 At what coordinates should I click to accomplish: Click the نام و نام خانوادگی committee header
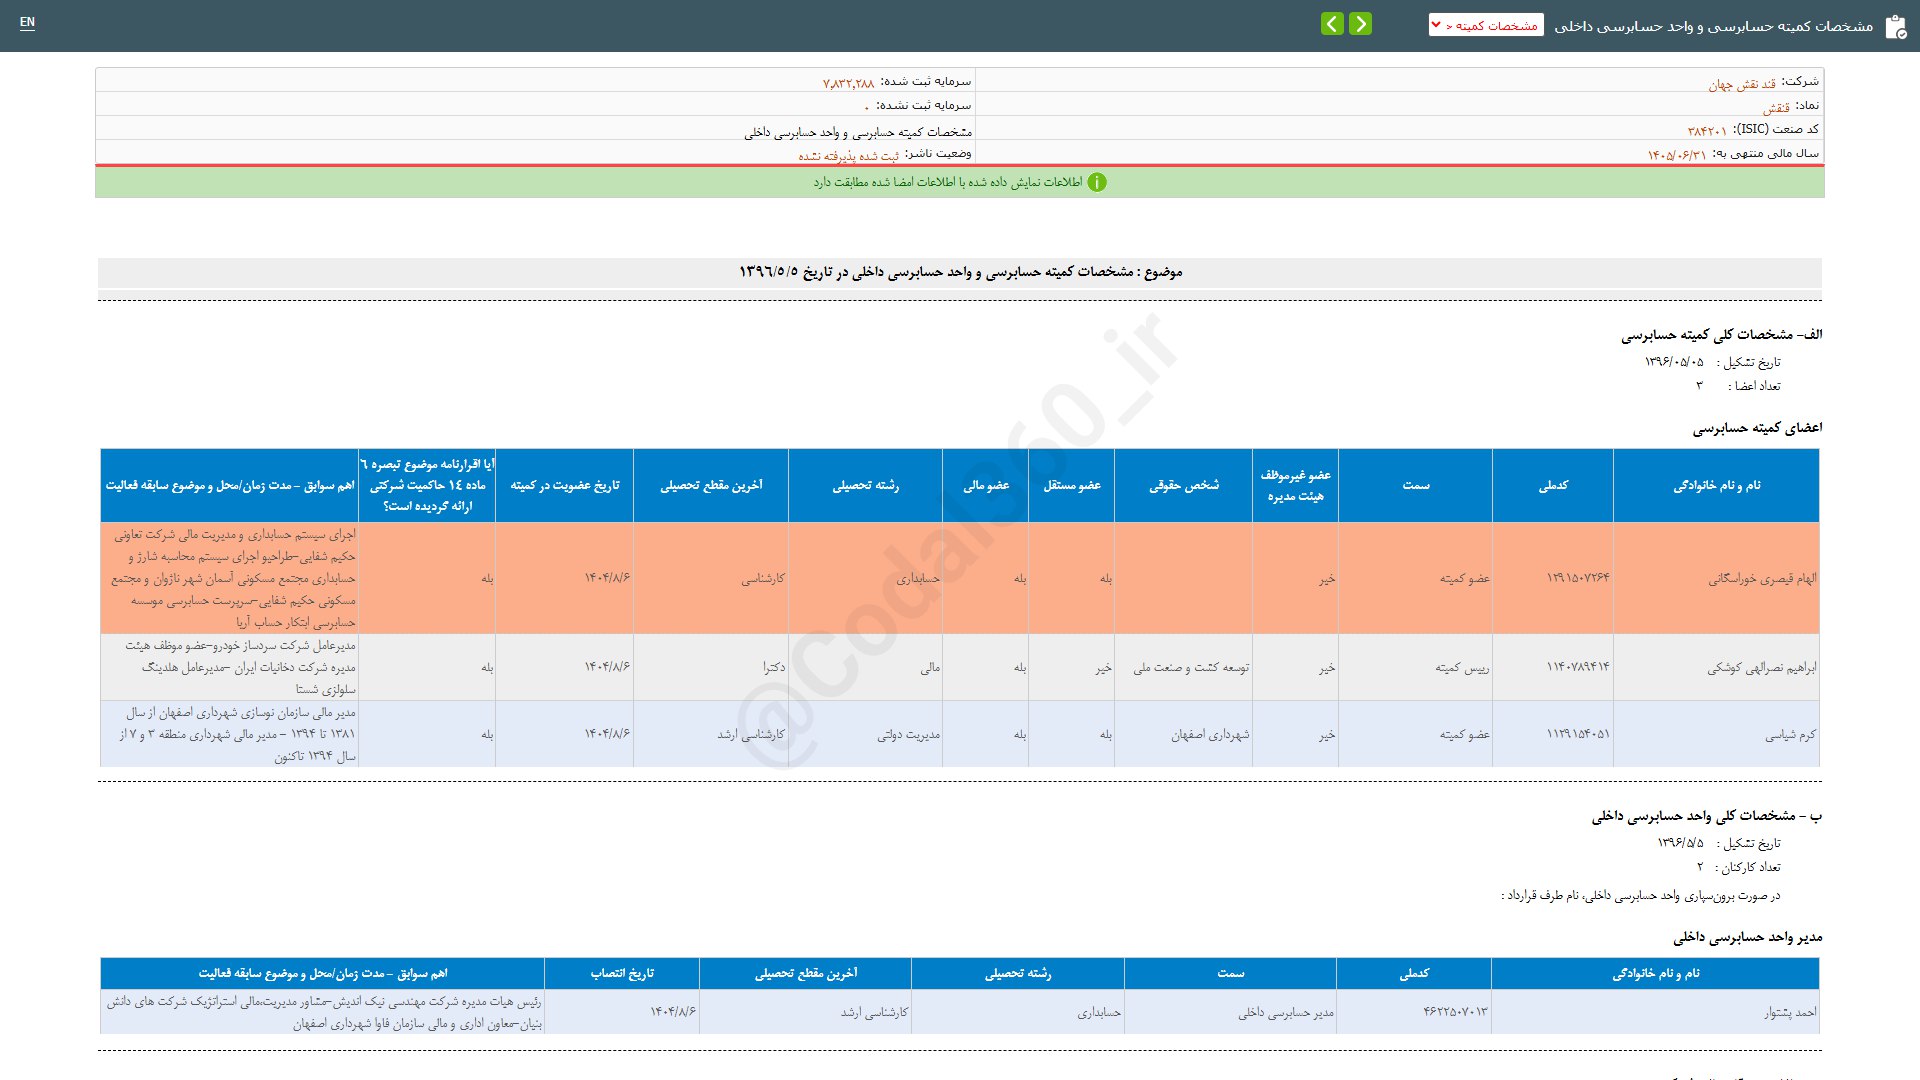click(x=1716, y=485)
